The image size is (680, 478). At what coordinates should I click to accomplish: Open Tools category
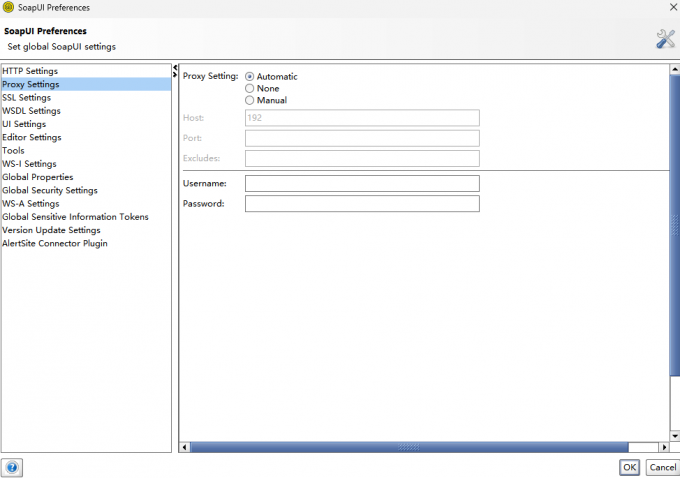[x=86, y=151]
